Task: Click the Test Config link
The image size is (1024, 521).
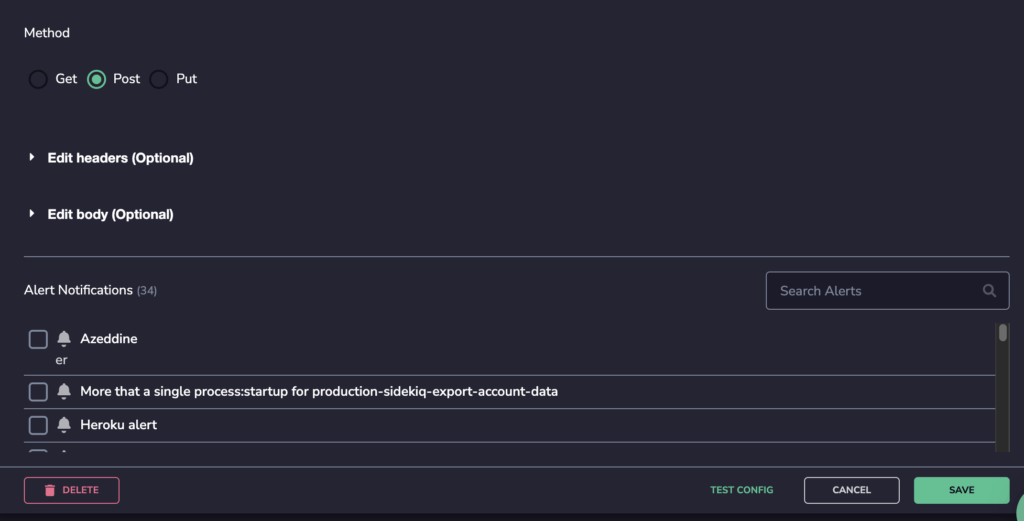Action: click(x=741, y=490)
